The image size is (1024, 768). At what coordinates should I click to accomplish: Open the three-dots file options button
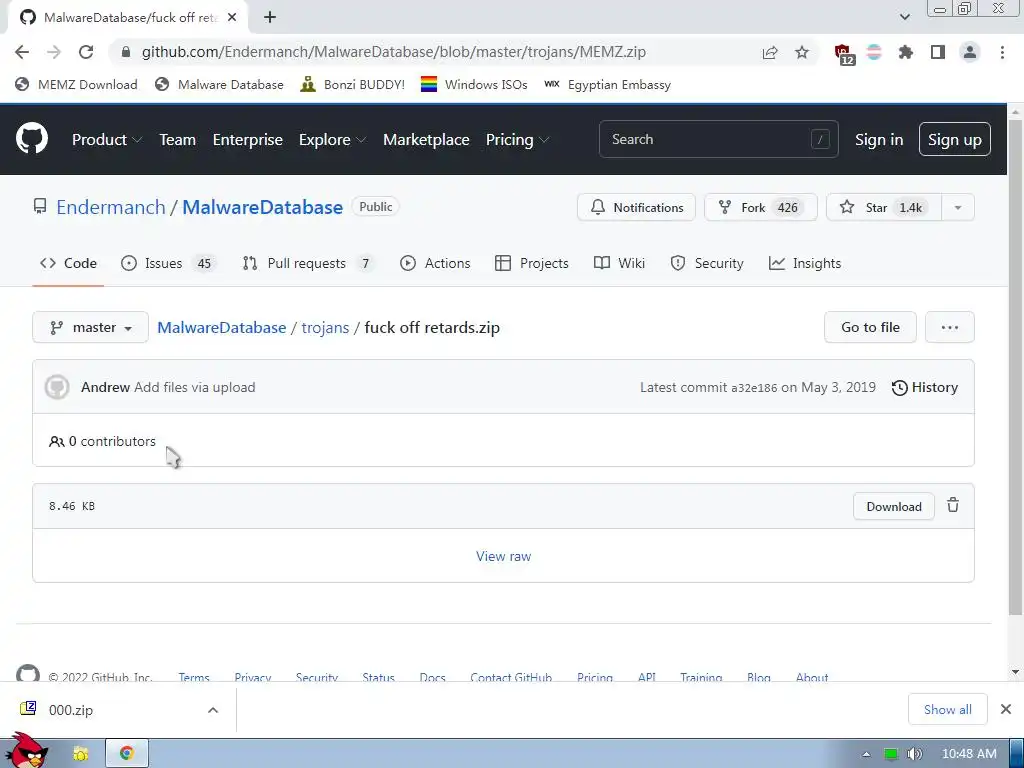pyautogui.click(x=950, y=327)
